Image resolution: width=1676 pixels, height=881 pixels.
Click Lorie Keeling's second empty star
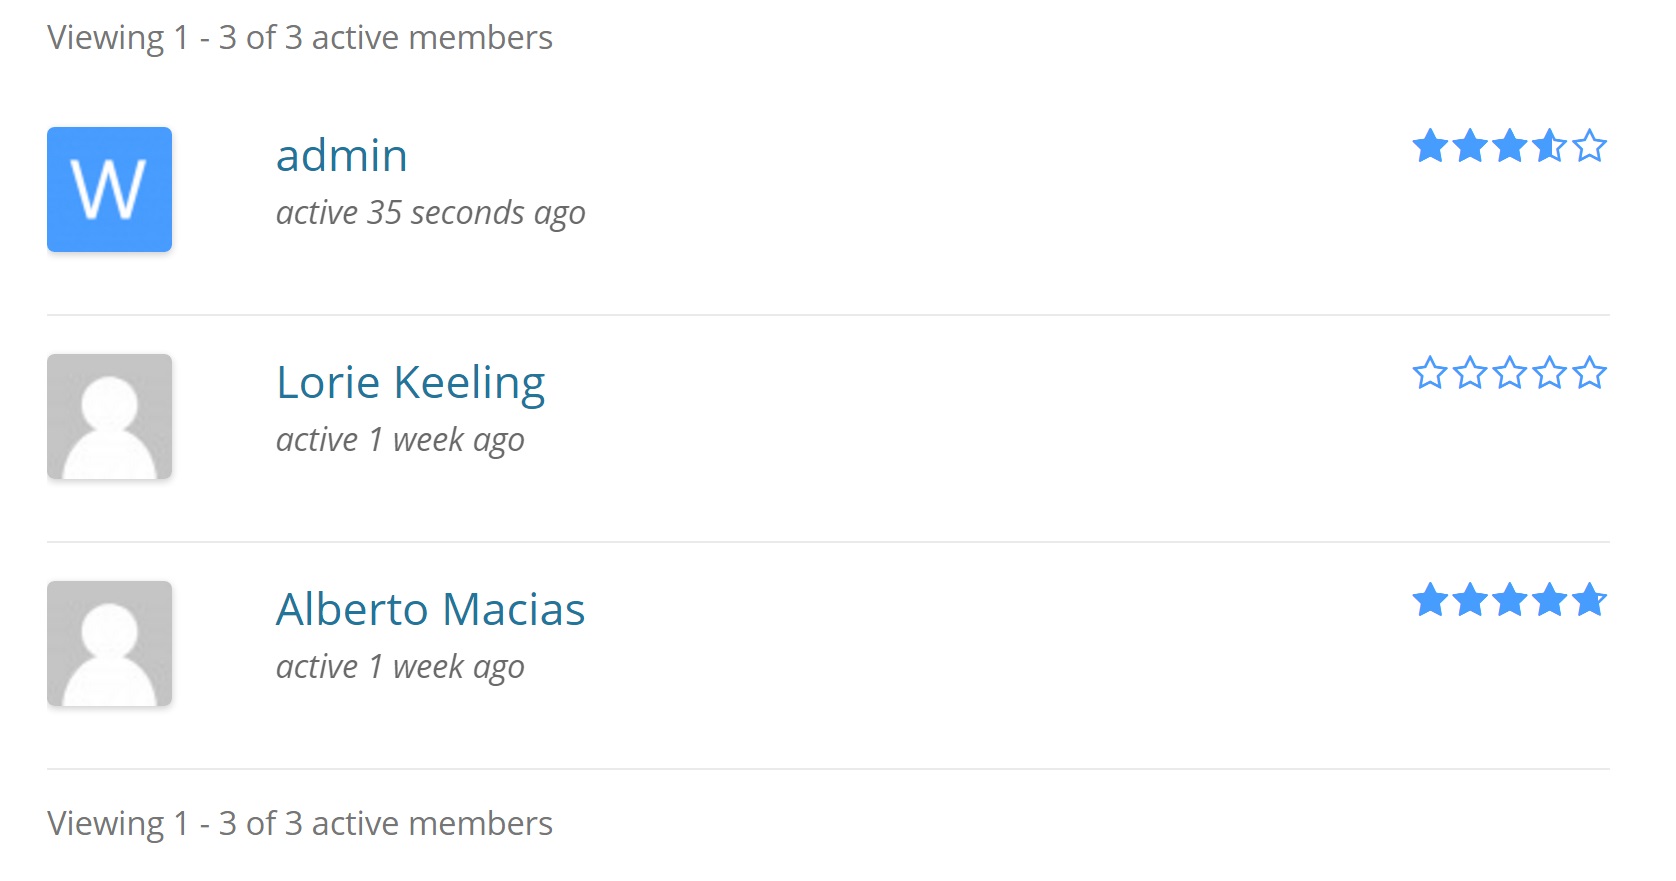[1470, 373]
